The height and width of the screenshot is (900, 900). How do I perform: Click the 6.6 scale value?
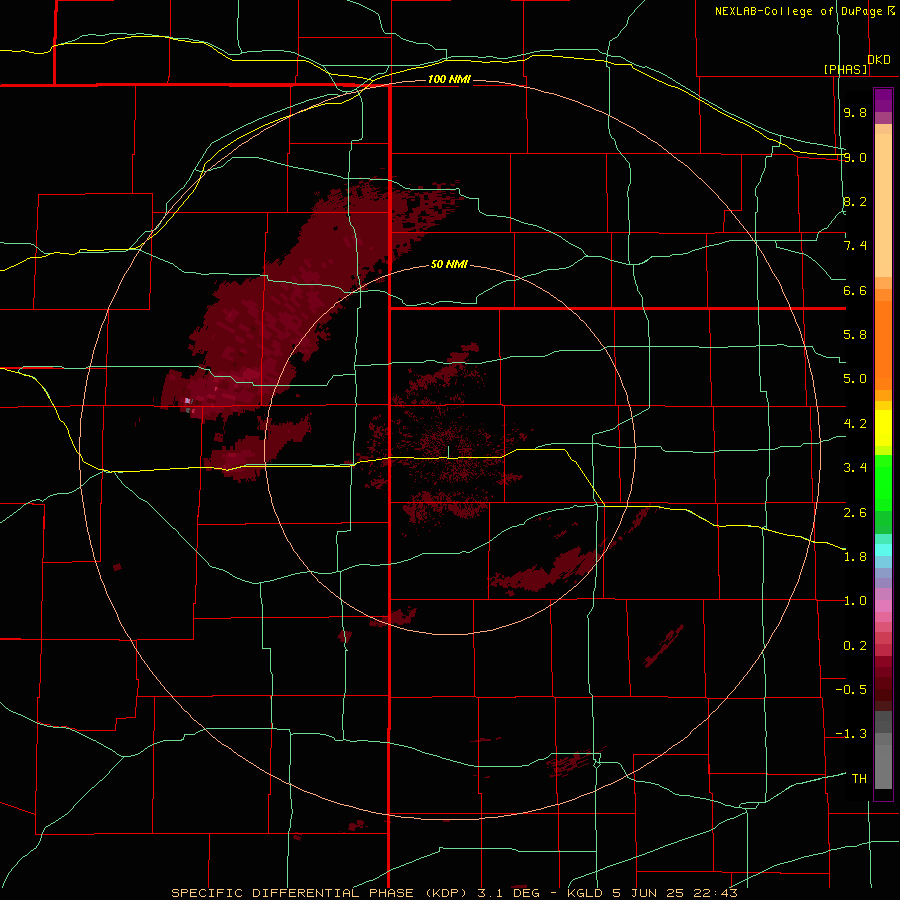pos(855,290)
